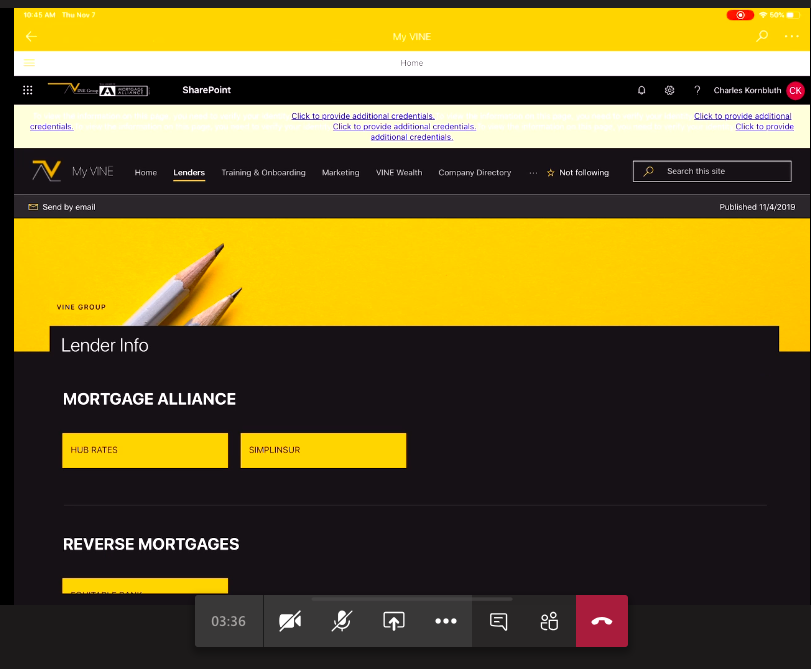811x669 pixels.
Task: Click the battery indicator in status bar
Action: [x=793, y=15]
